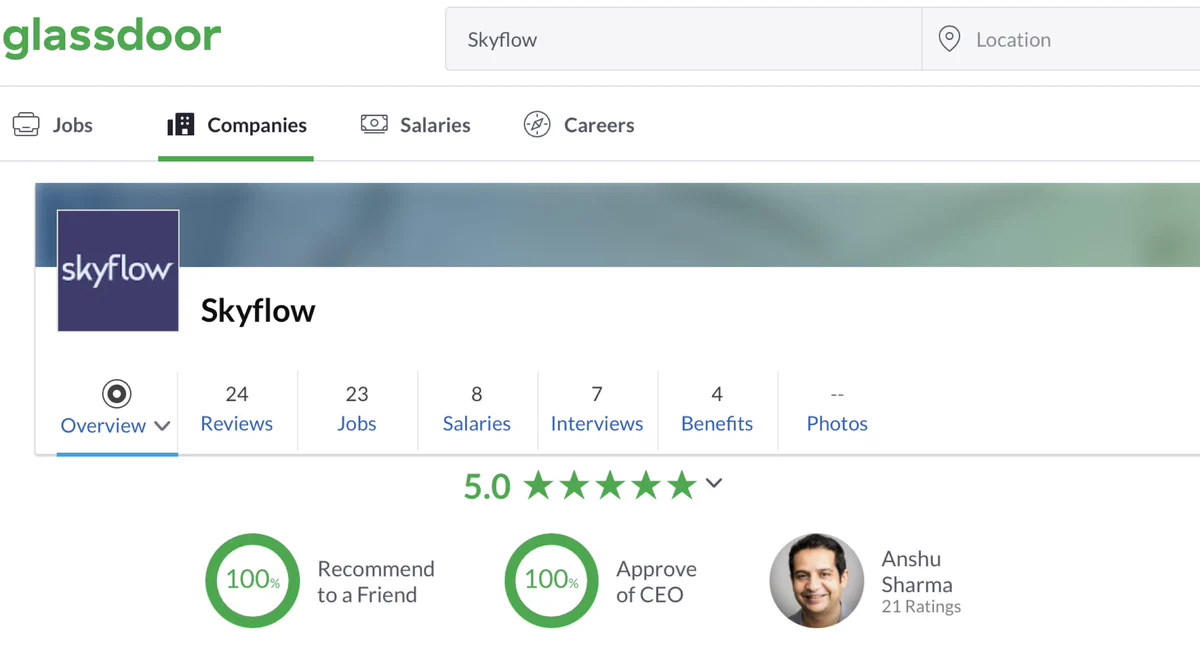Open the 8 Salaries tab

coord(477,409)
